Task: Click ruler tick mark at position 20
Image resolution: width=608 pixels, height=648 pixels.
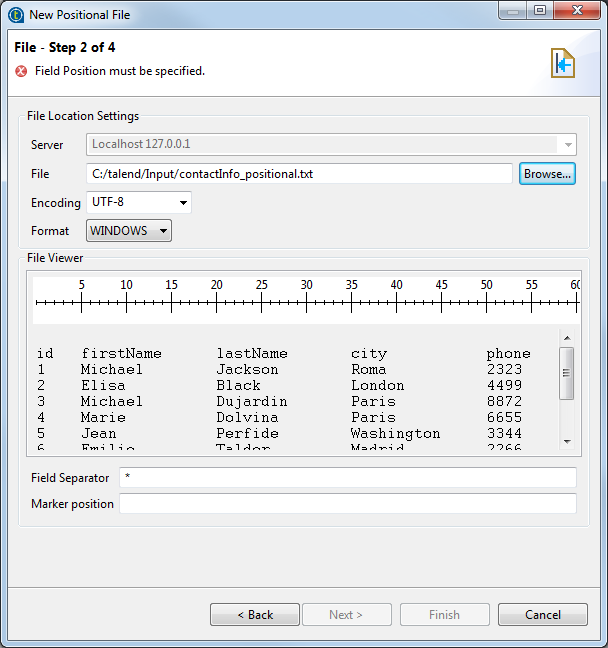Action: click(x=217, y=303)
